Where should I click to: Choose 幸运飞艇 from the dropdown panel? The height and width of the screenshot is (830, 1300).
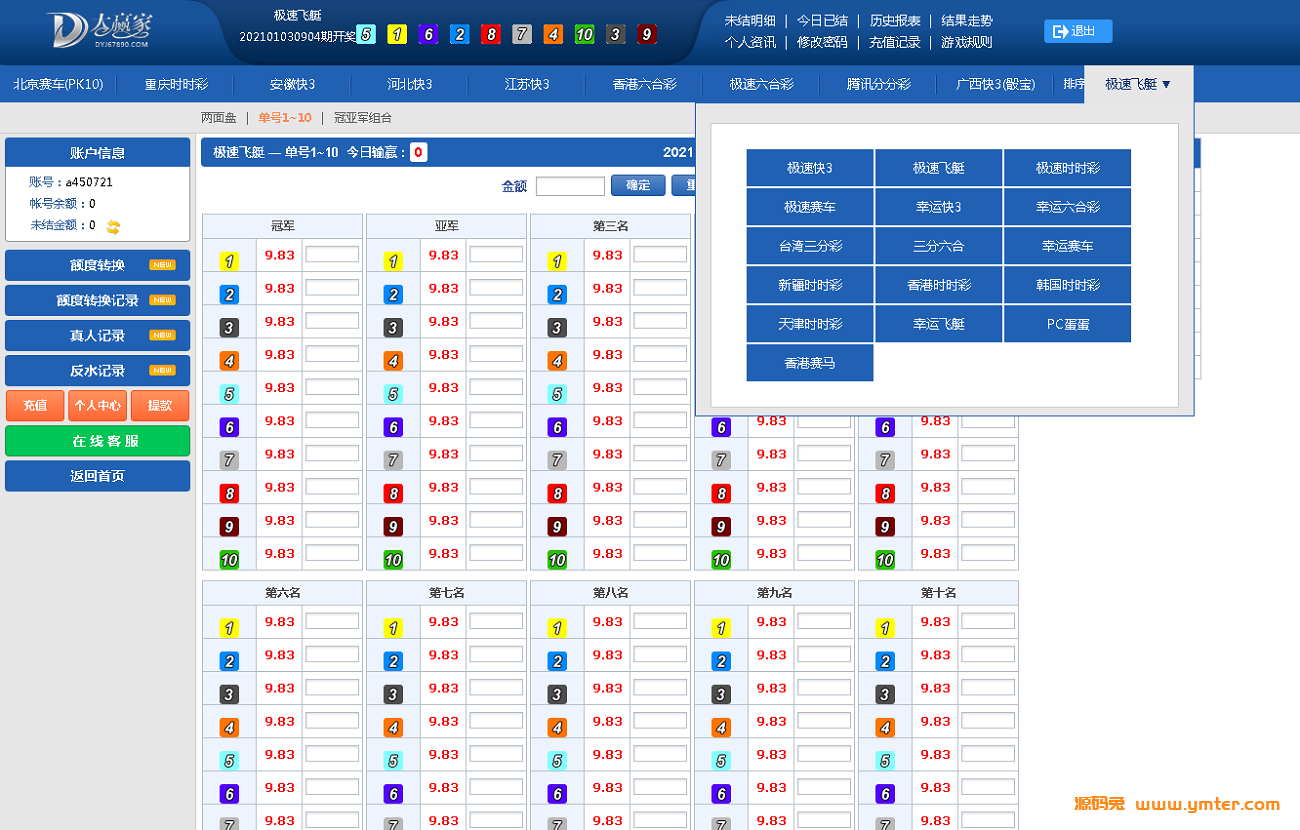[939, 324]
